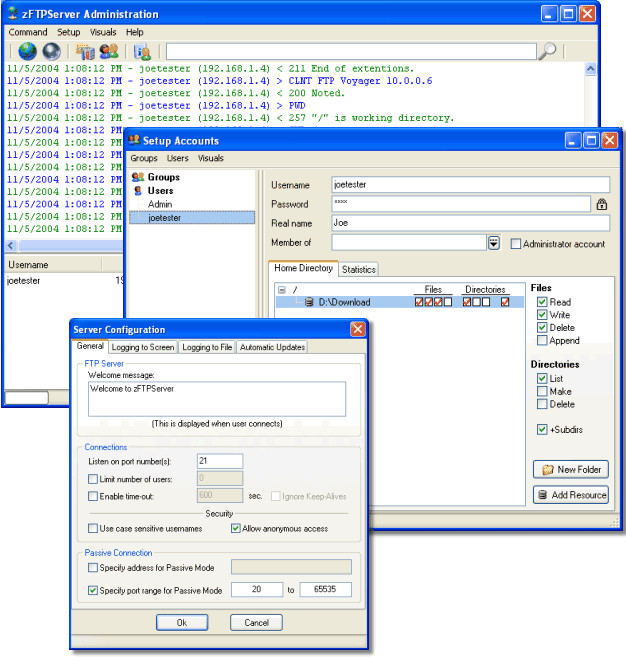Click the log scrollbar up arrow
626x657 pixels.
590,69
